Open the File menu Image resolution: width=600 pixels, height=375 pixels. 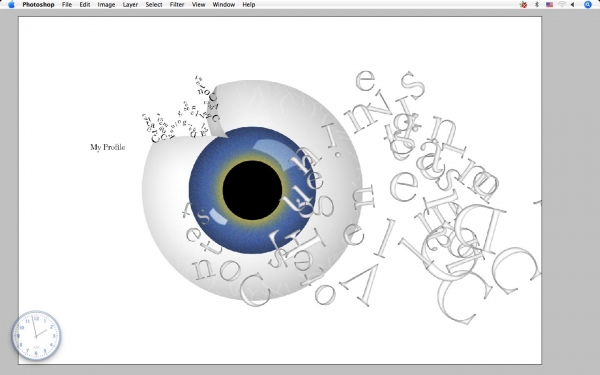67,5
